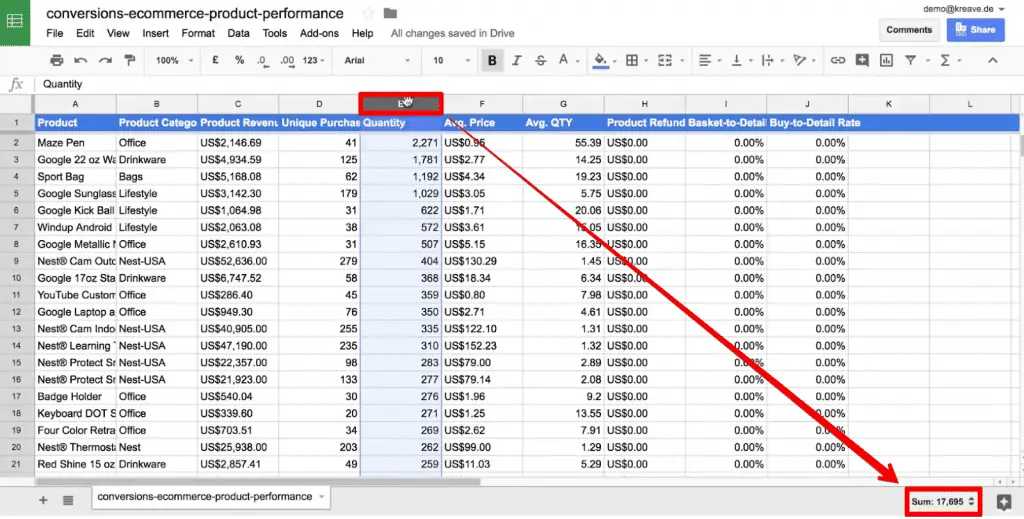Image resolution: width=1024 pixels, height=519 pixels.
Task: Open the Explore button
Action: pyautogui.click(x=1004, y=501)
